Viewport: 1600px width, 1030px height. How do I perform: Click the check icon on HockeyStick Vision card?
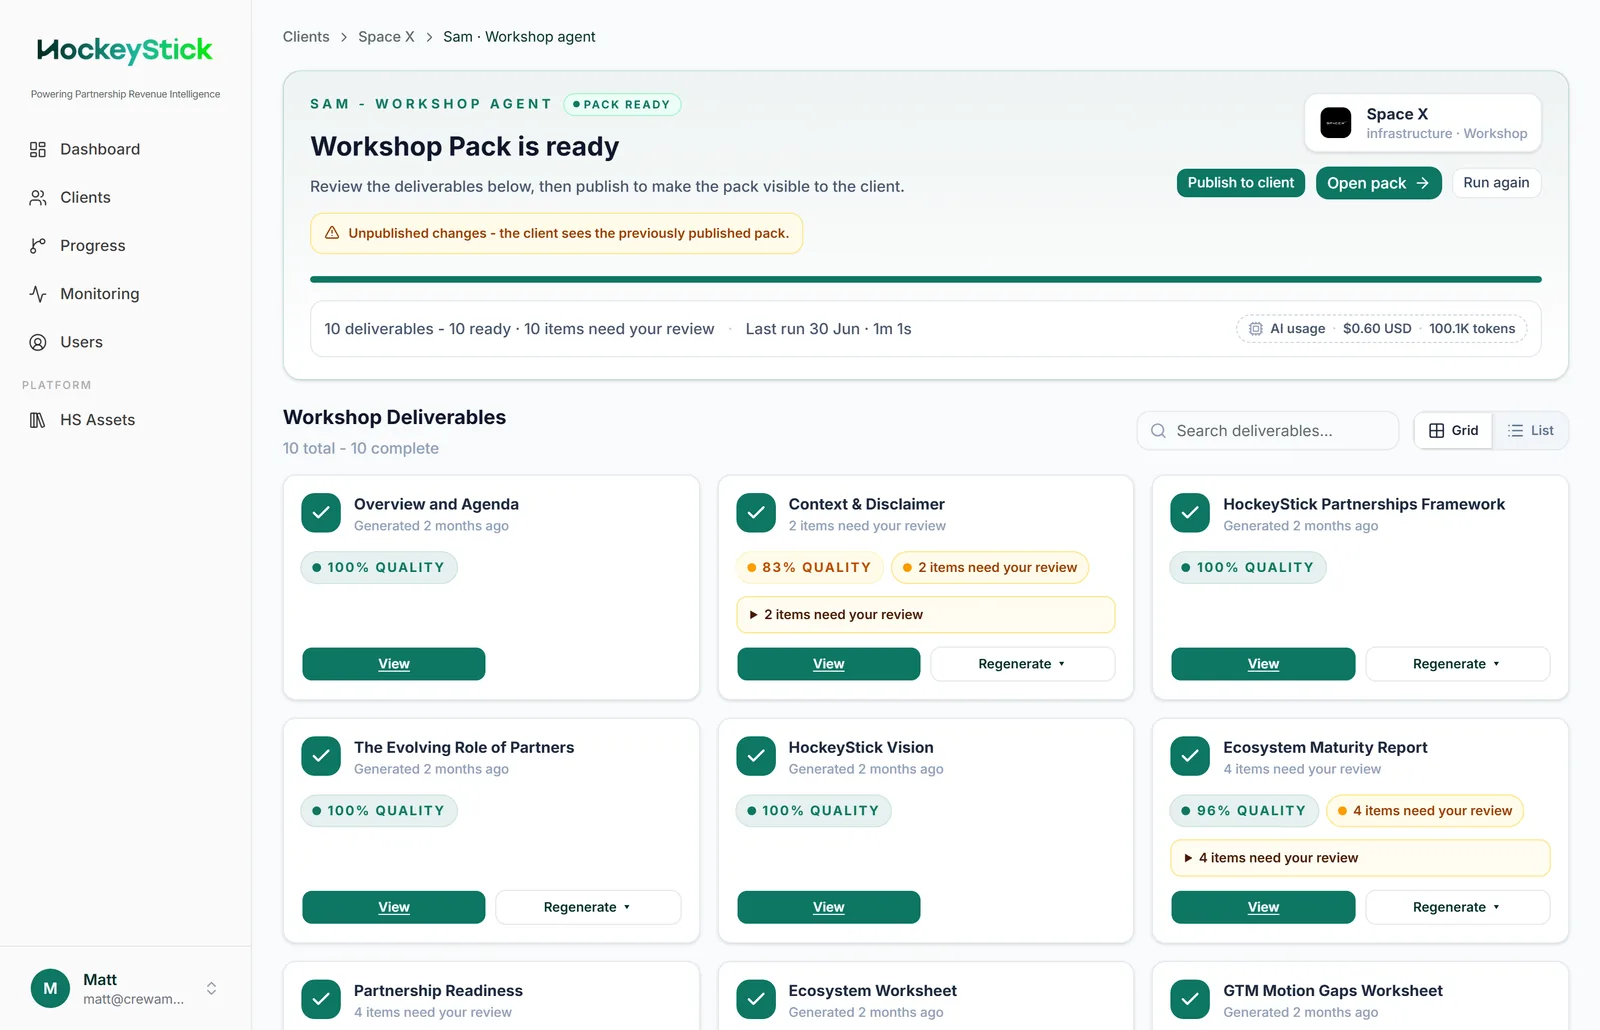(756, 756)
